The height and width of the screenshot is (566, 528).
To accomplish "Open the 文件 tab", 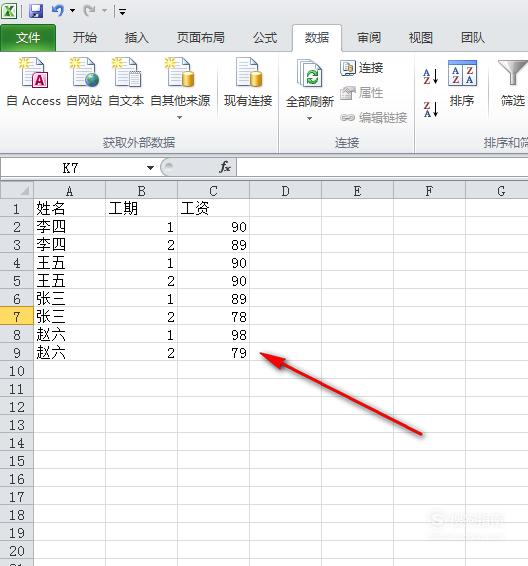I will (28, 38).
